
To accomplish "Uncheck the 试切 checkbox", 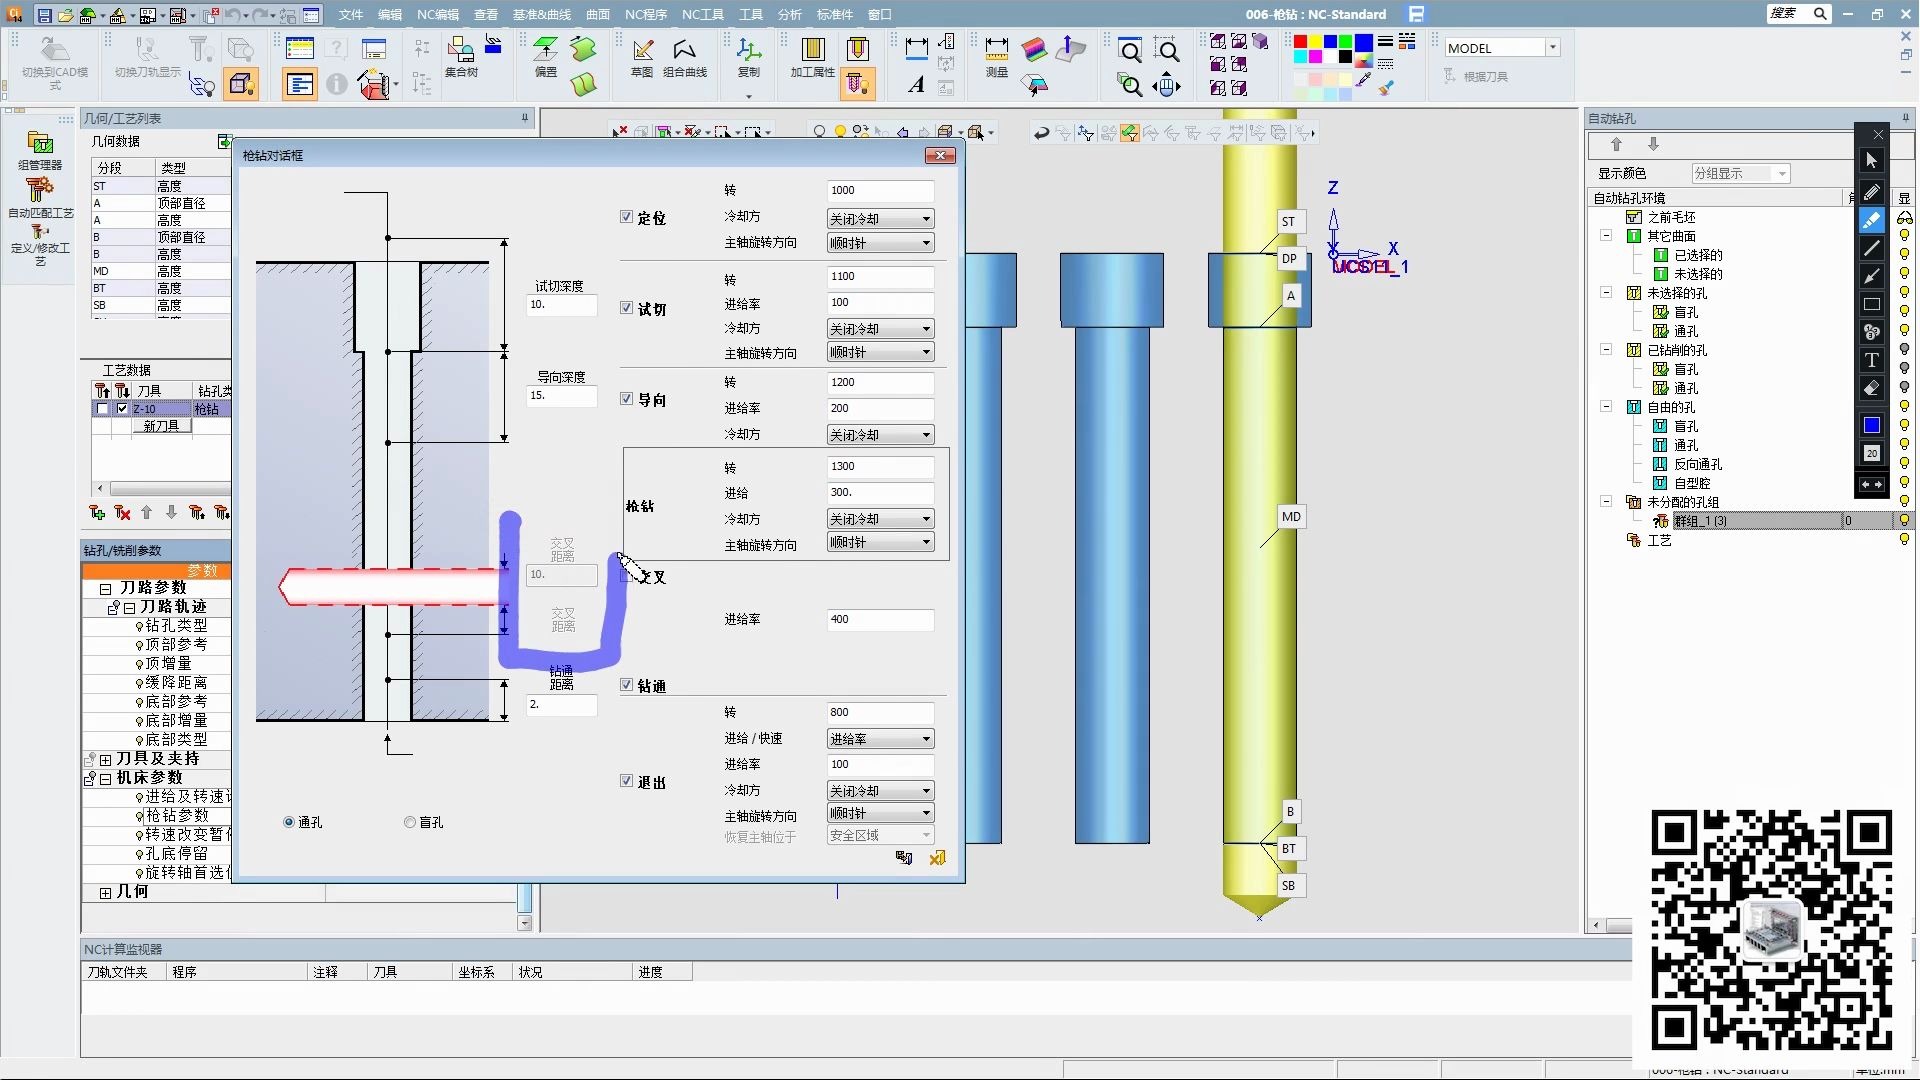I will [627, 308].
